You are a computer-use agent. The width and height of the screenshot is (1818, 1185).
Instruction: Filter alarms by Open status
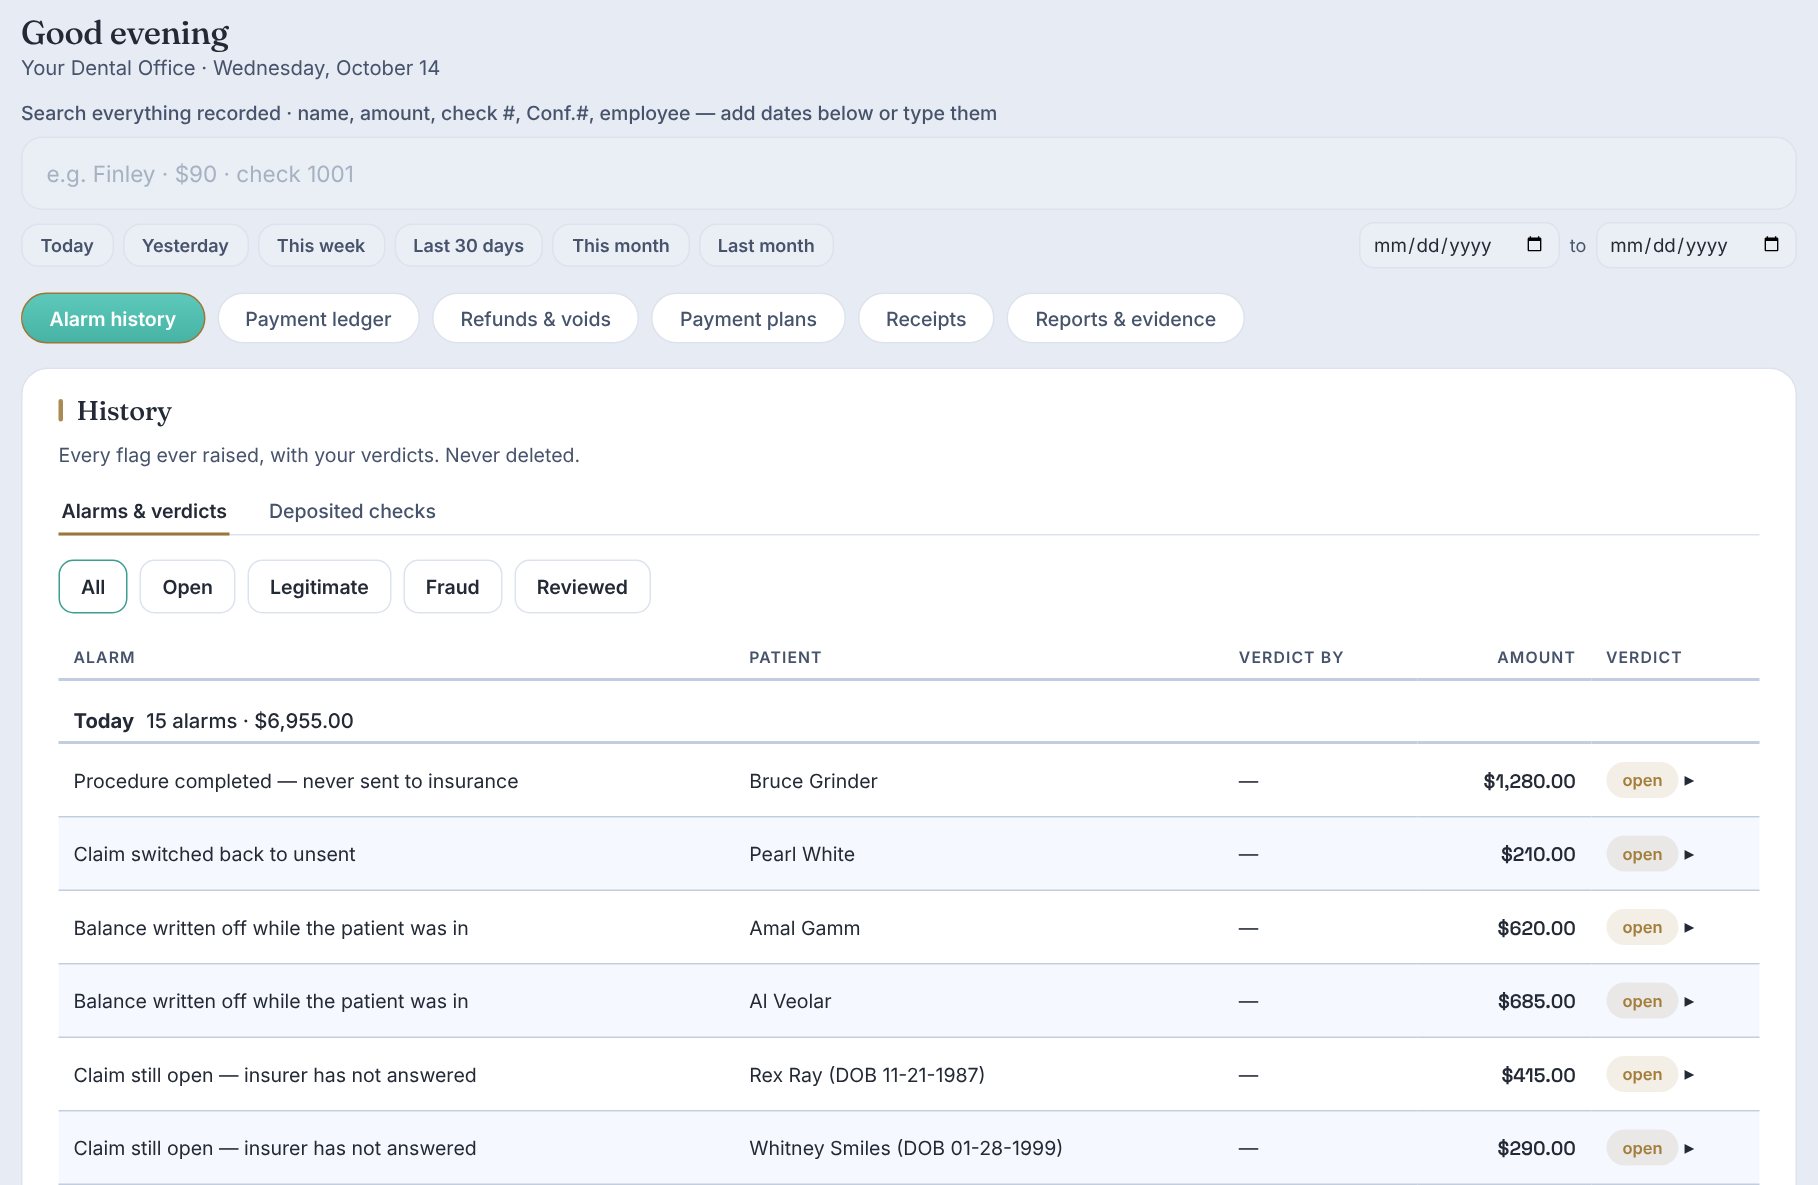point(187,587)
